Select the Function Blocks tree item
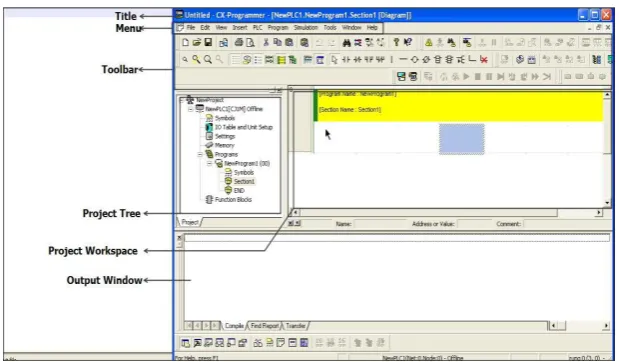 (233, 200)
